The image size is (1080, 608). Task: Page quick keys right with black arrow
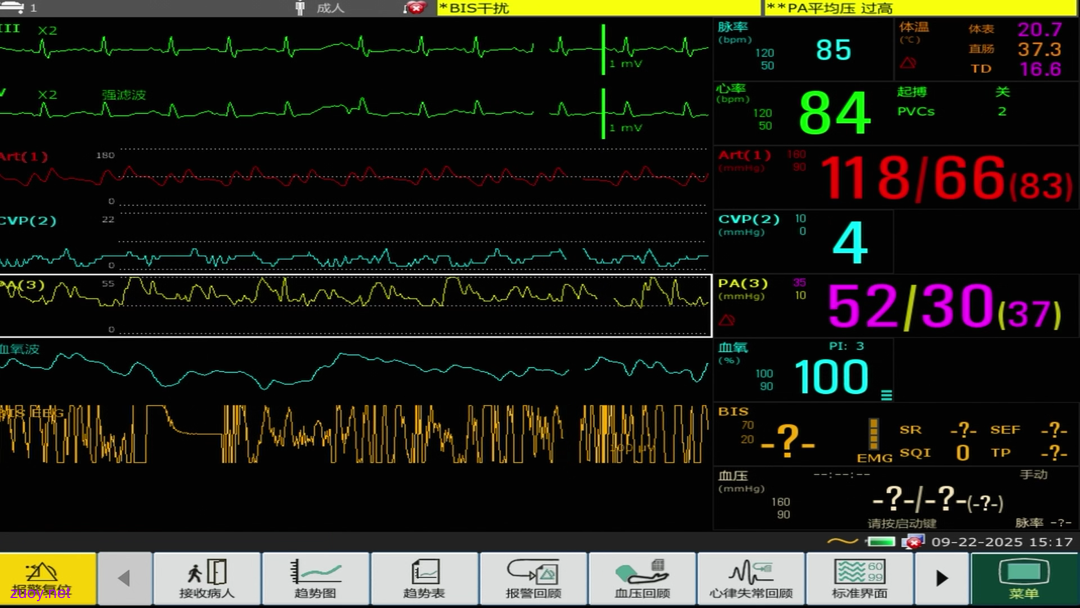tap(942, 578)
